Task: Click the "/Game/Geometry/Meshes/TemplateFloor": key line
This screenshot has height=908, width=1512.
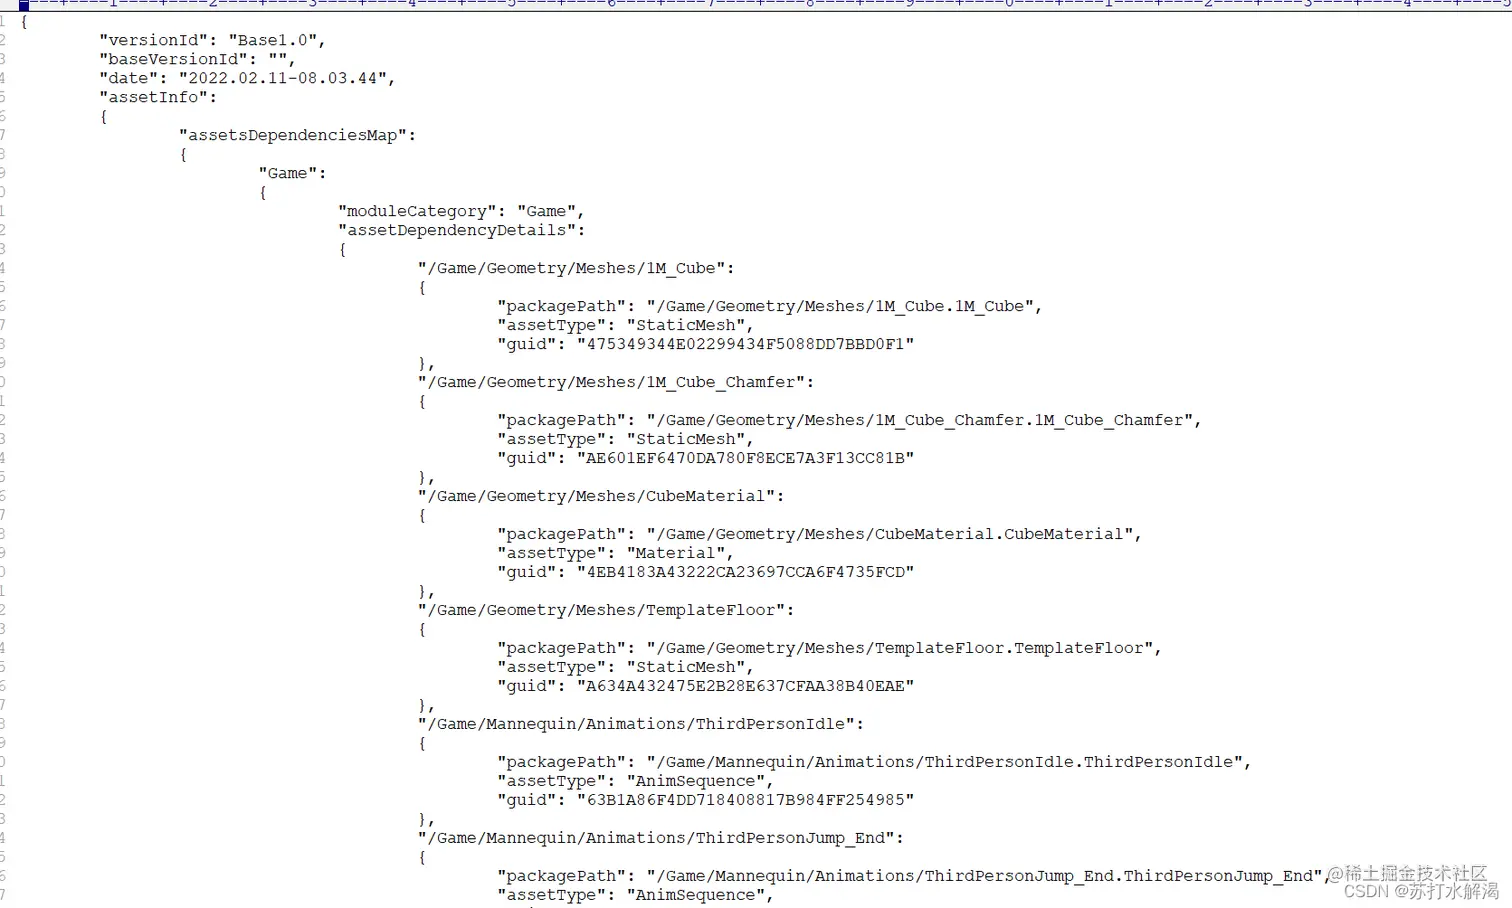Action: click(606, 611)
